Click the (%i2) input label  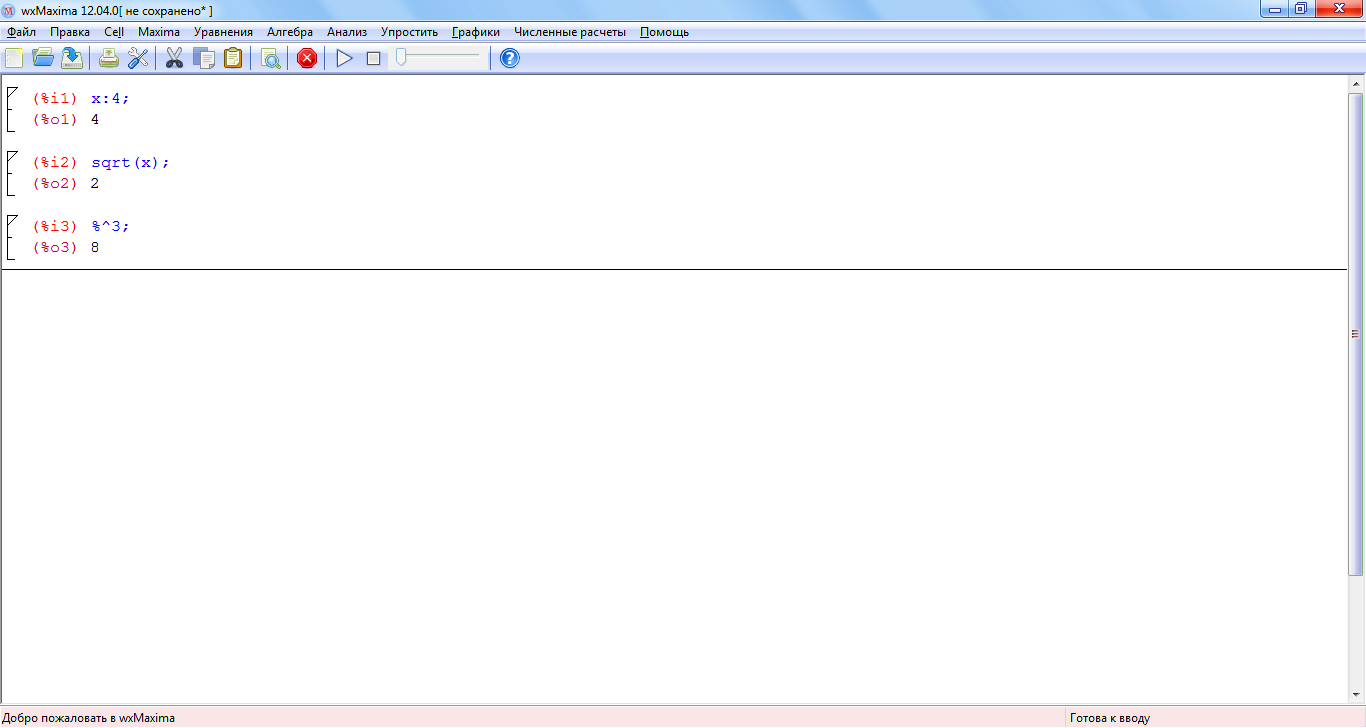click(x=55, y=162)
